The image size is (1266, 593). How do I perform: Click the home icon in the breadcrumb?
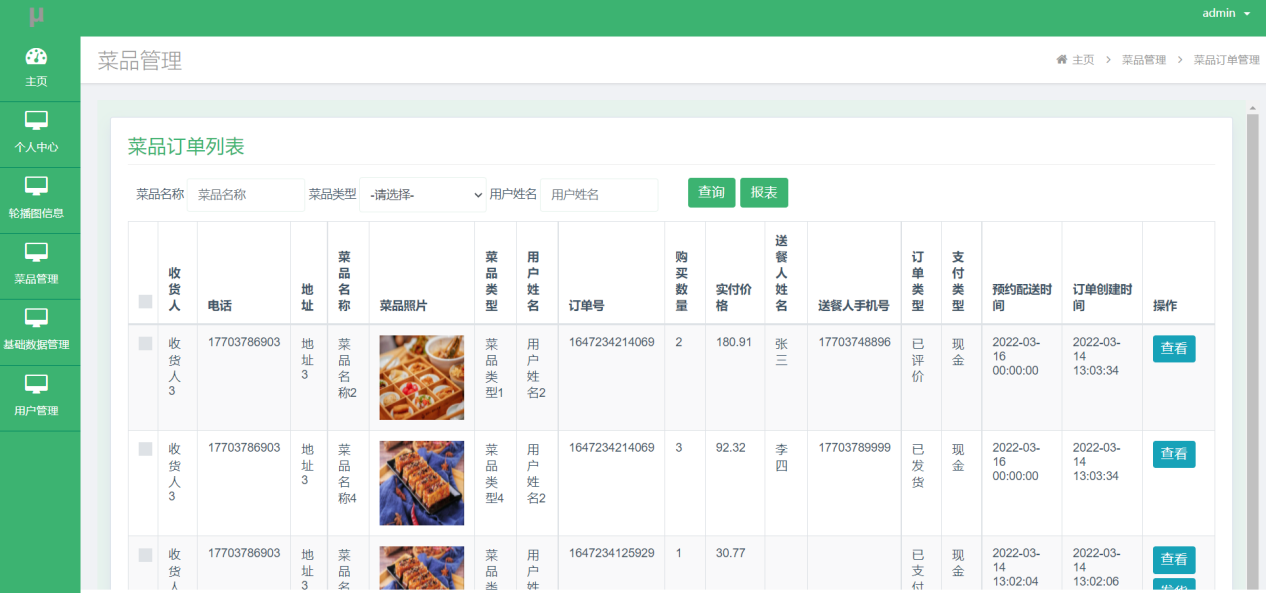click(1061, 60)
